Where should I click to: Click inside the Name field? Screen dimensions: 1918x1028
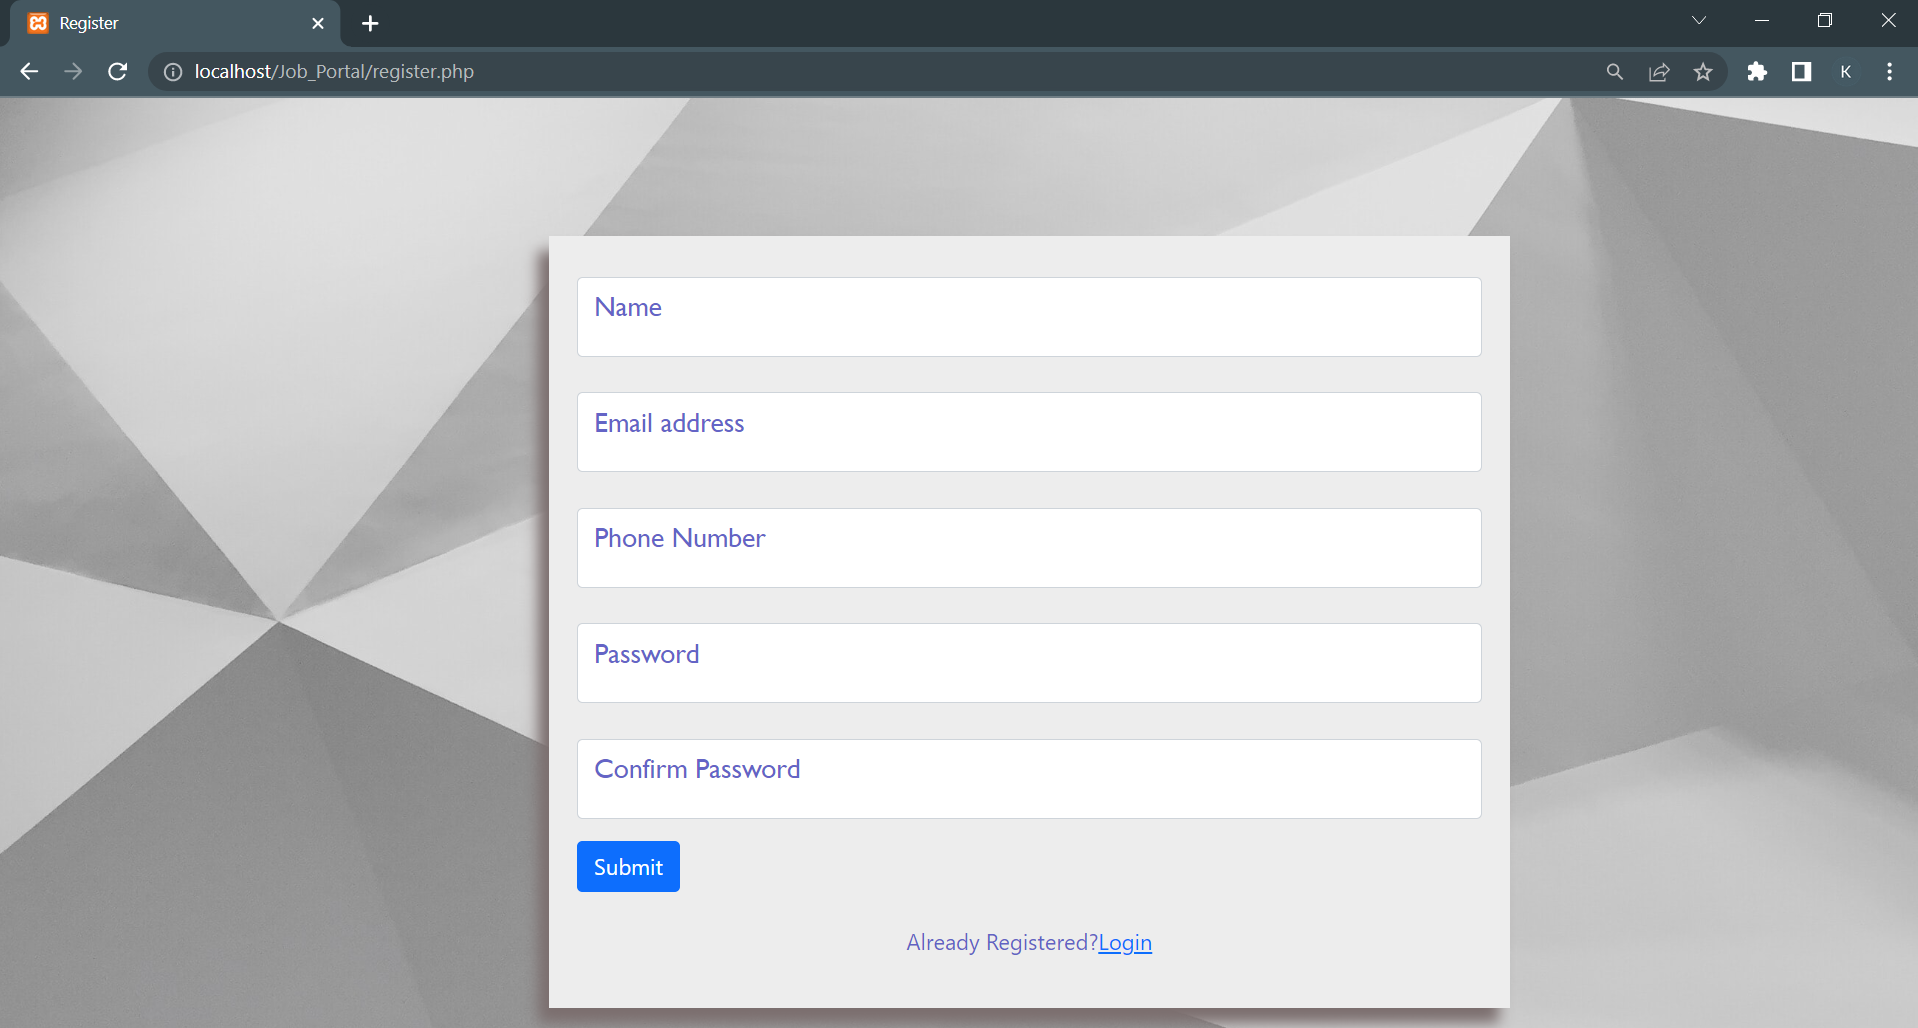click(1028, 317)
